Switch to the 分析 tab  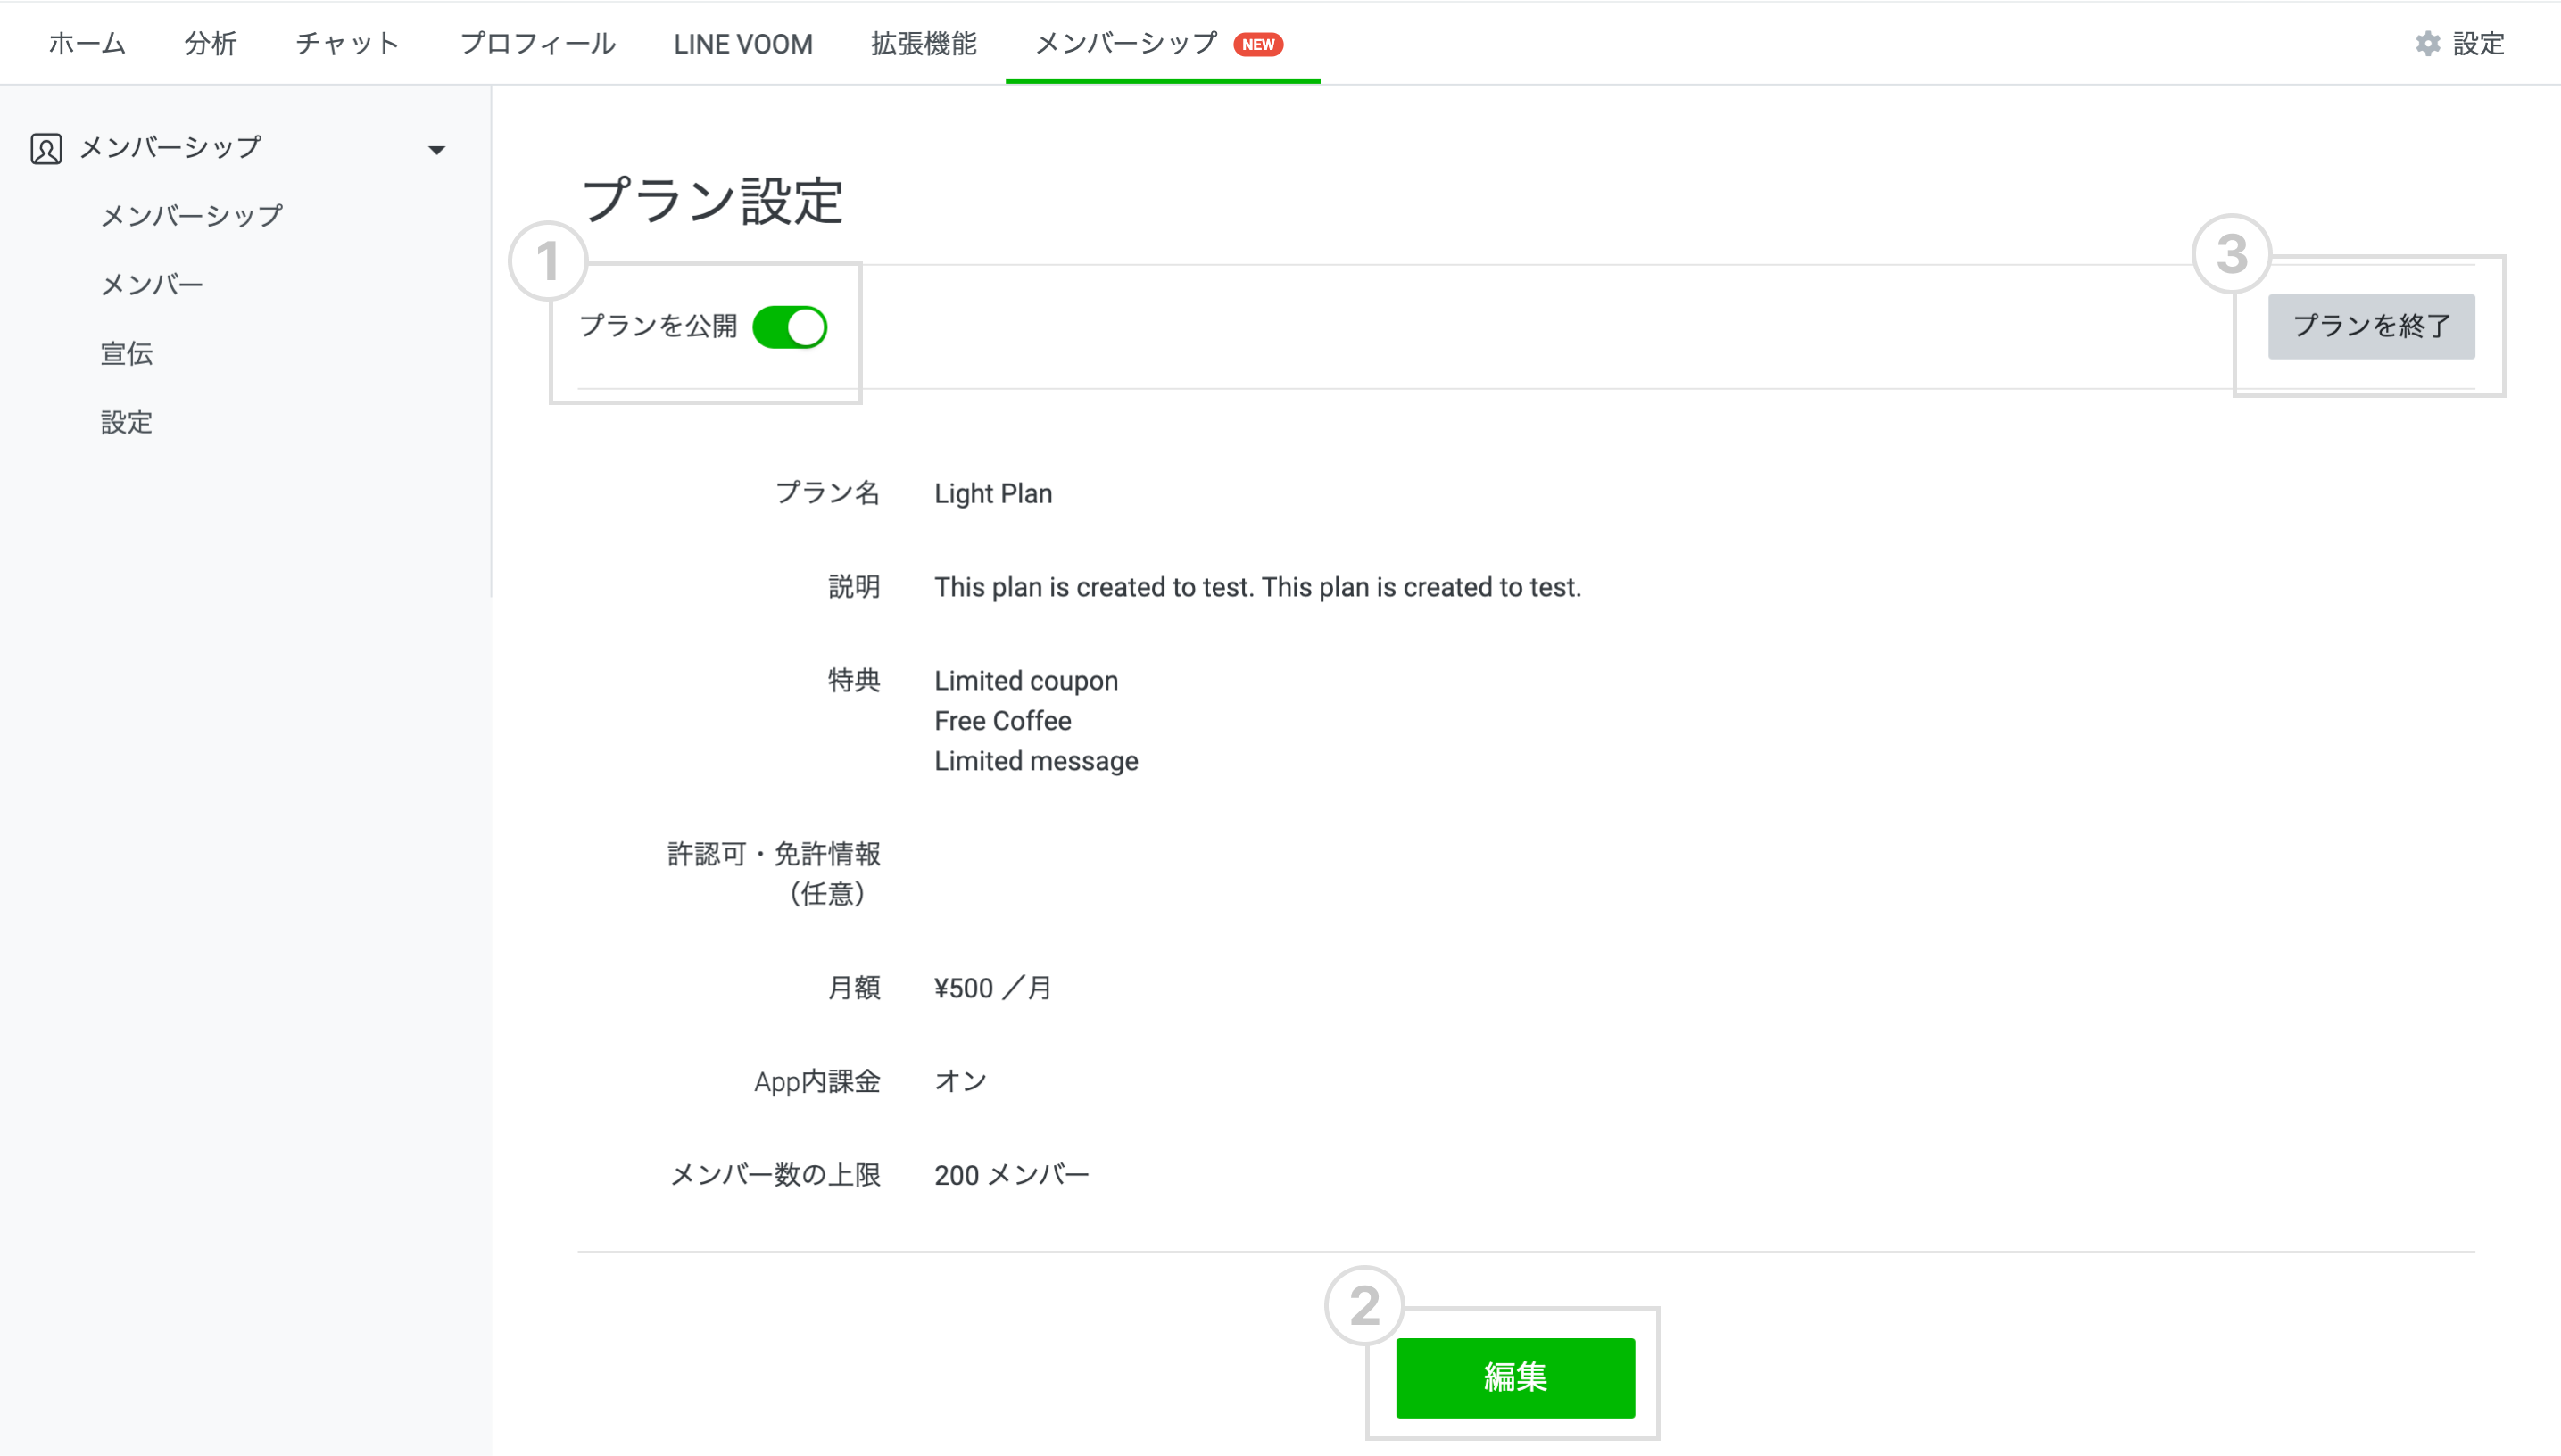click(x=210, y=44)
